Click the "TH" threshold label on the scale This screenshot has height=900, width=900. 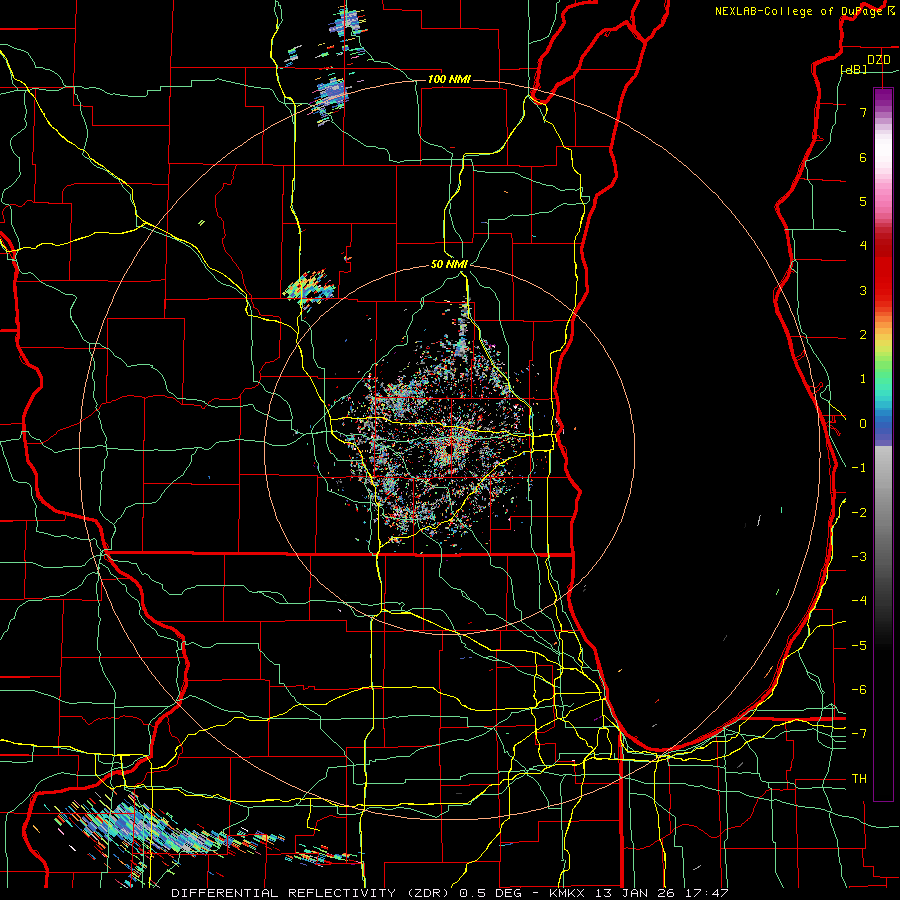(859, 779)
